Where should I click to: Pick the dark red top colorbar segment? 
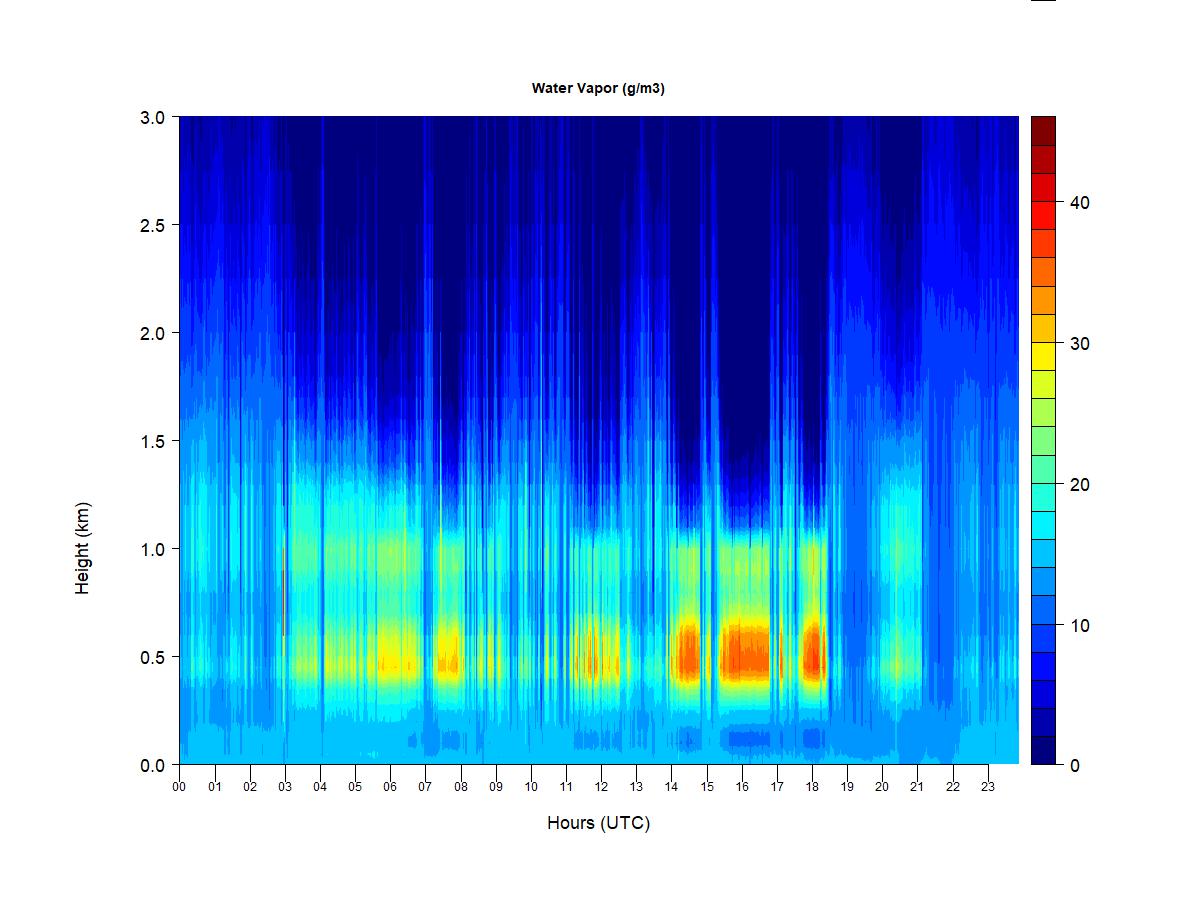1043,131
